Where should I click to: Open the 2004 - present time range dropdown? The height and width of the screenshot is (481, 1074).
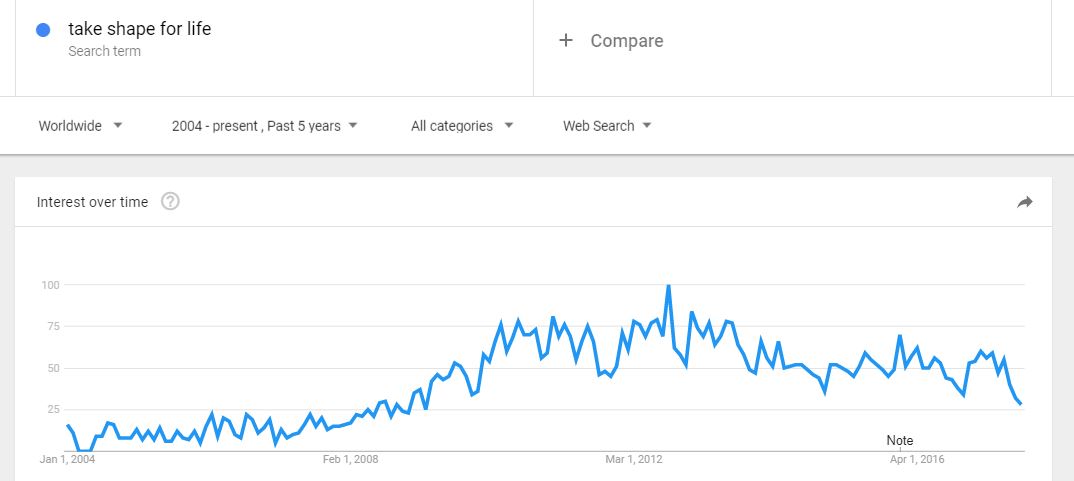pyautogui.click(x=264, y=126)
